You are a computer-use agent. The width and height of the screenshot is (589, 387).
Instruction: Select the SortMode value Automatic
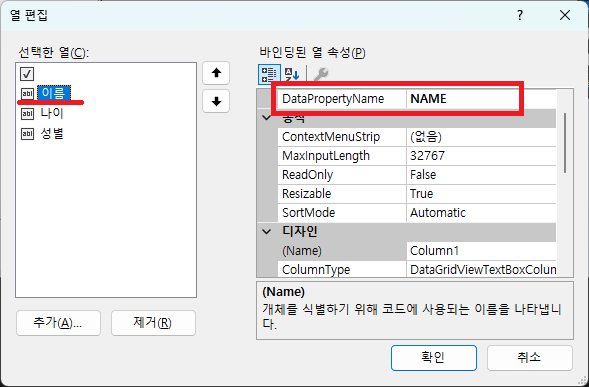[x=481, y=213]
